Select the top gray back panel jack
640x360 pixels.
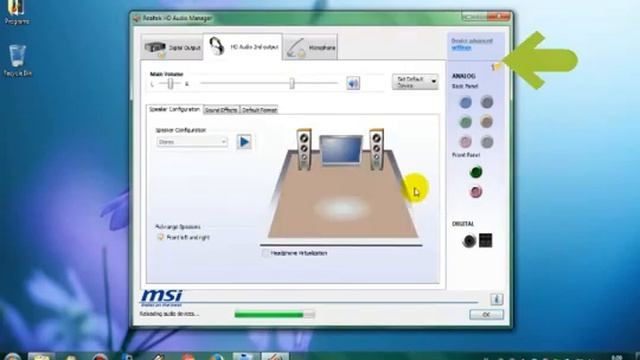tap(487, 102)
